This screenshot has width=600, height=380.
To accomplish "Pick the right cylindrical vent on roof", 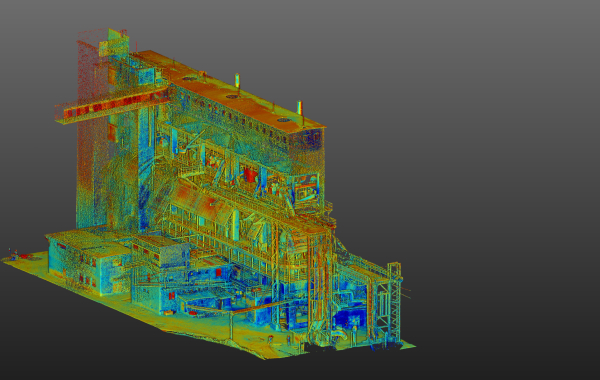I will 300,108.
